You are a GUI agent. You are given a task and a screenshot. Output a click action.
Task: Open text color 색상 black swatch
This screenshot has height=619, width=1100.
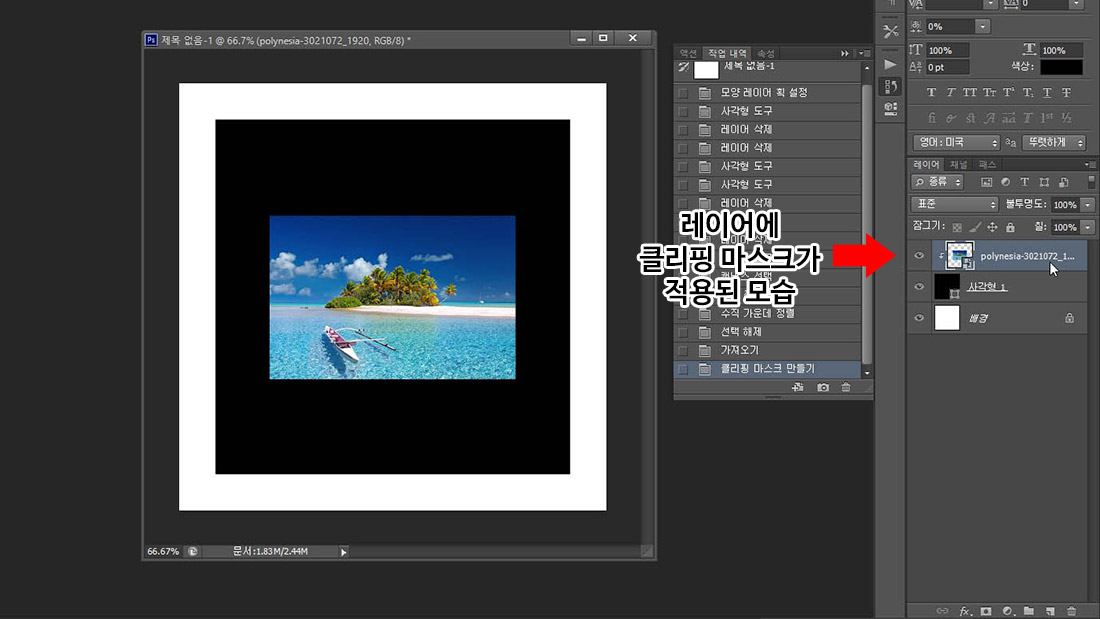coord(1061,67)
